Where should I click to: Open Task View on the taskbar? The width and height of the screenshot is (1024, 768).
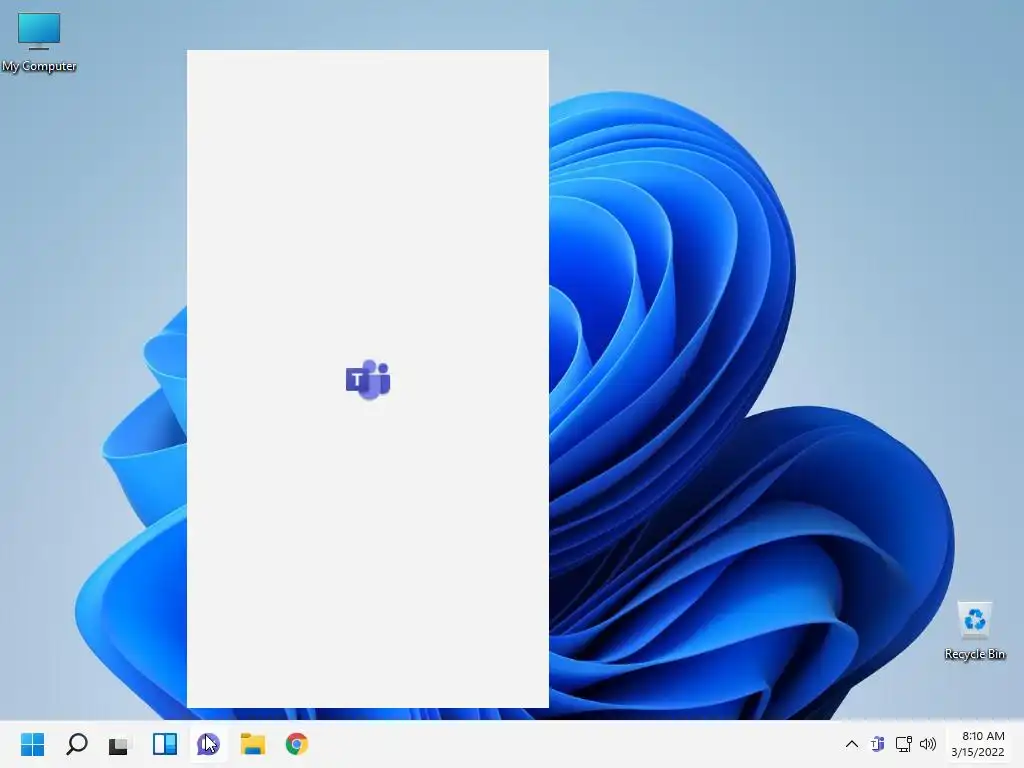(120, 744)
